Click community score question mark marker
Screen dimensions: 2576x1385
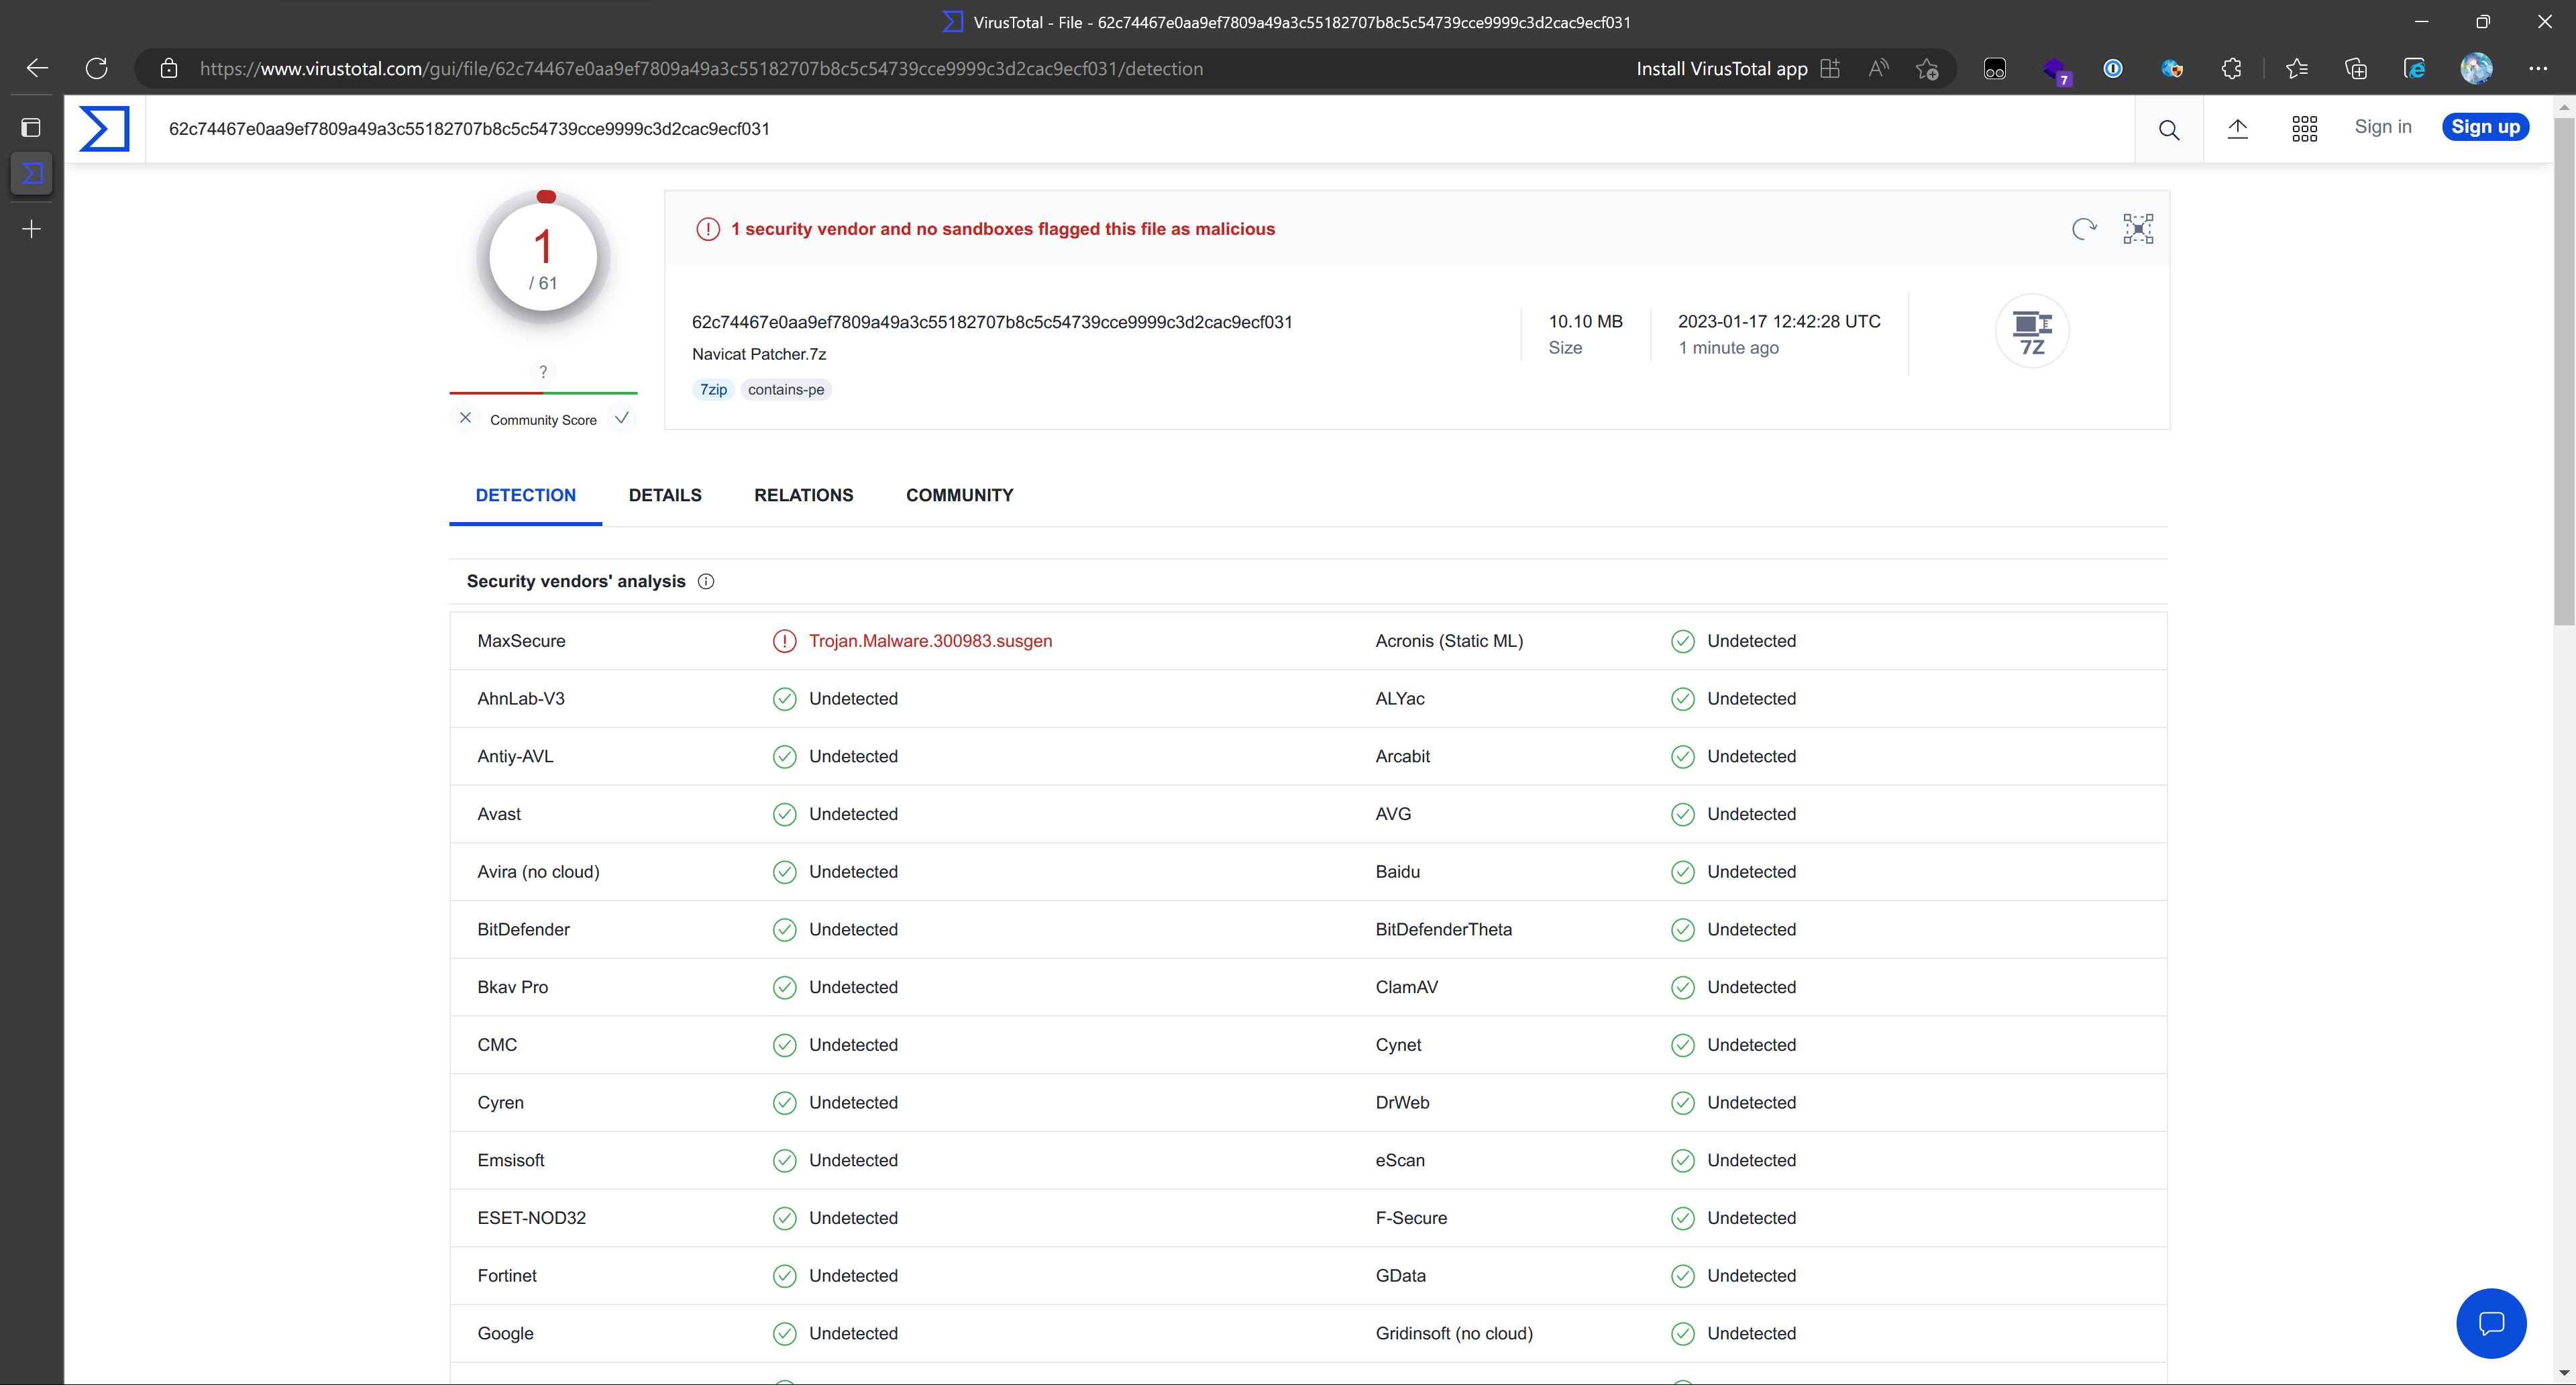pyautogui.click(x=543, y=372)
